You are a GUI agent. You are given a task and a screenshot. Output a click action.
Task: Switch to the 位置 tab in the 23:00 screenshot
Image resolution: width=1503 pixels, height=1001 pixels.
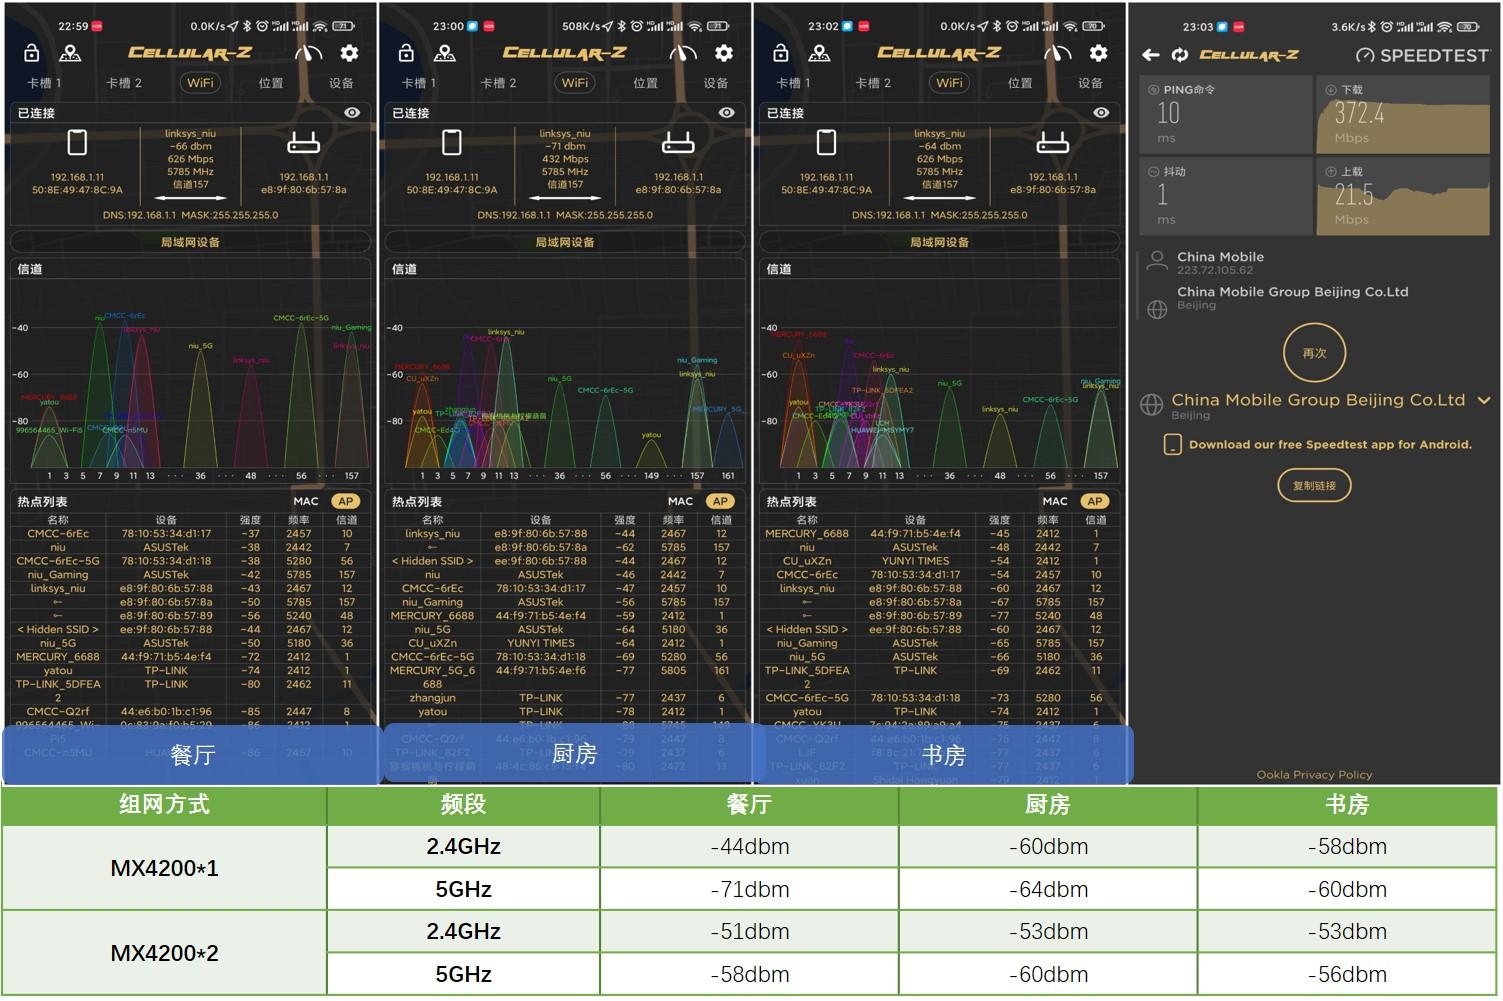tap(645, 83)
